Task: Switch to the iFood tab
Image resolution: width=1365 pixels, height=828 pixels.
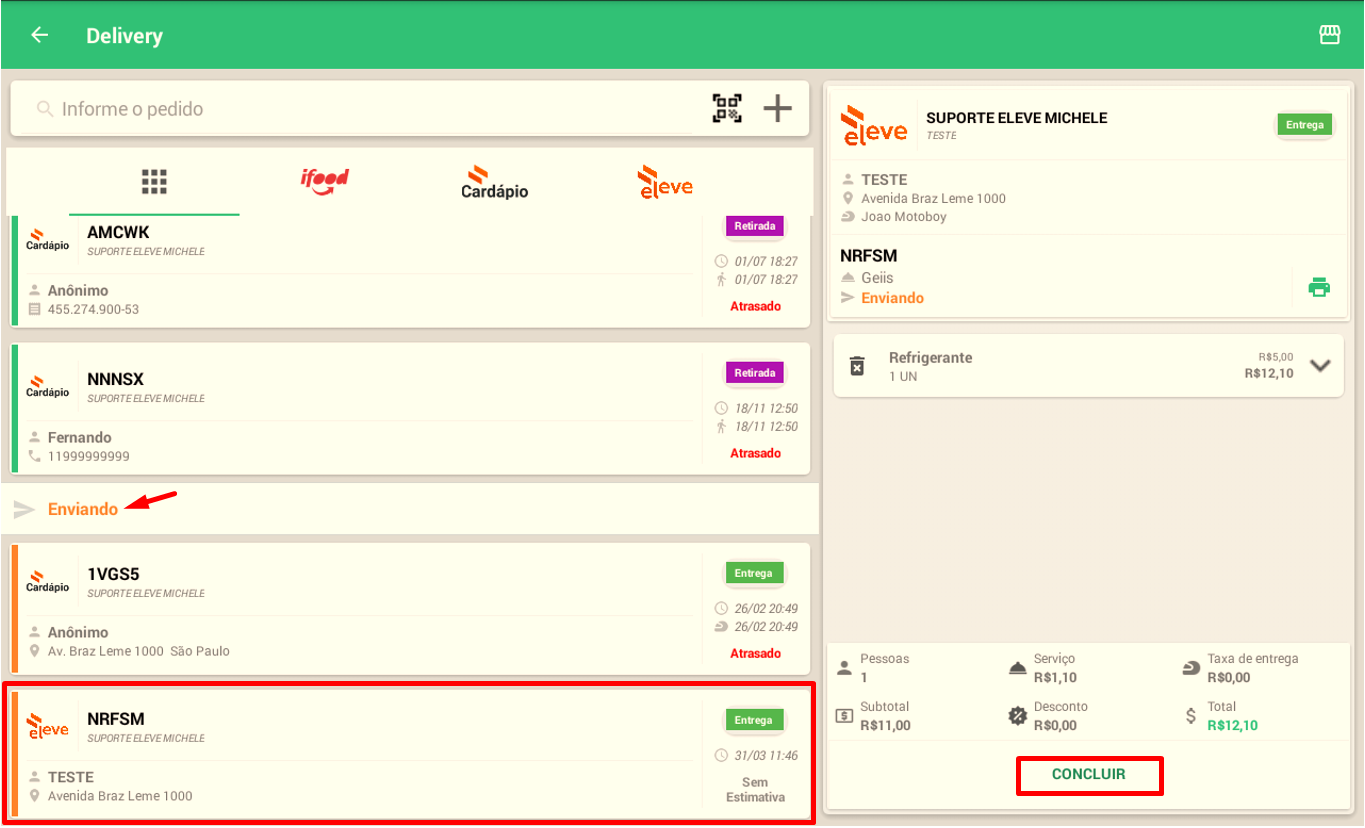Action: [325, 182]
